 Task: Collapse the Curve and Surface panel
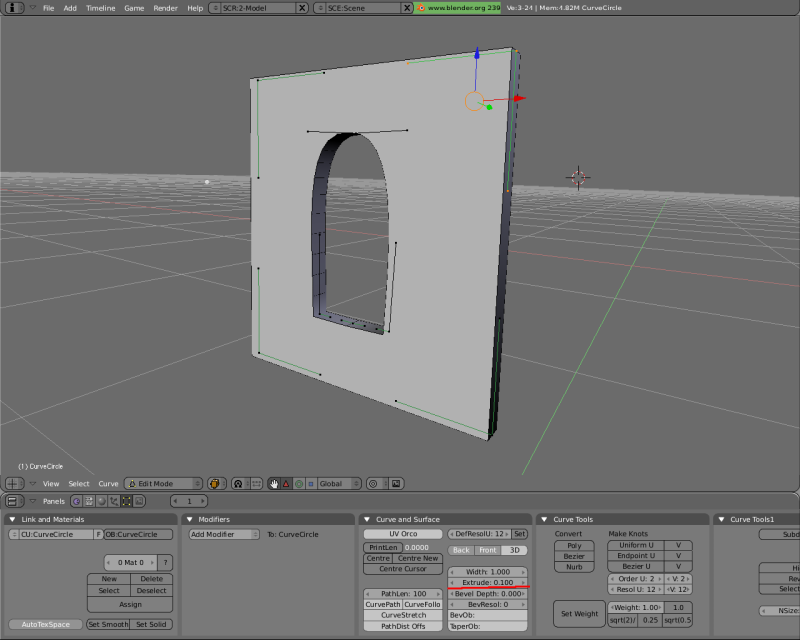[x=367, y=519]
